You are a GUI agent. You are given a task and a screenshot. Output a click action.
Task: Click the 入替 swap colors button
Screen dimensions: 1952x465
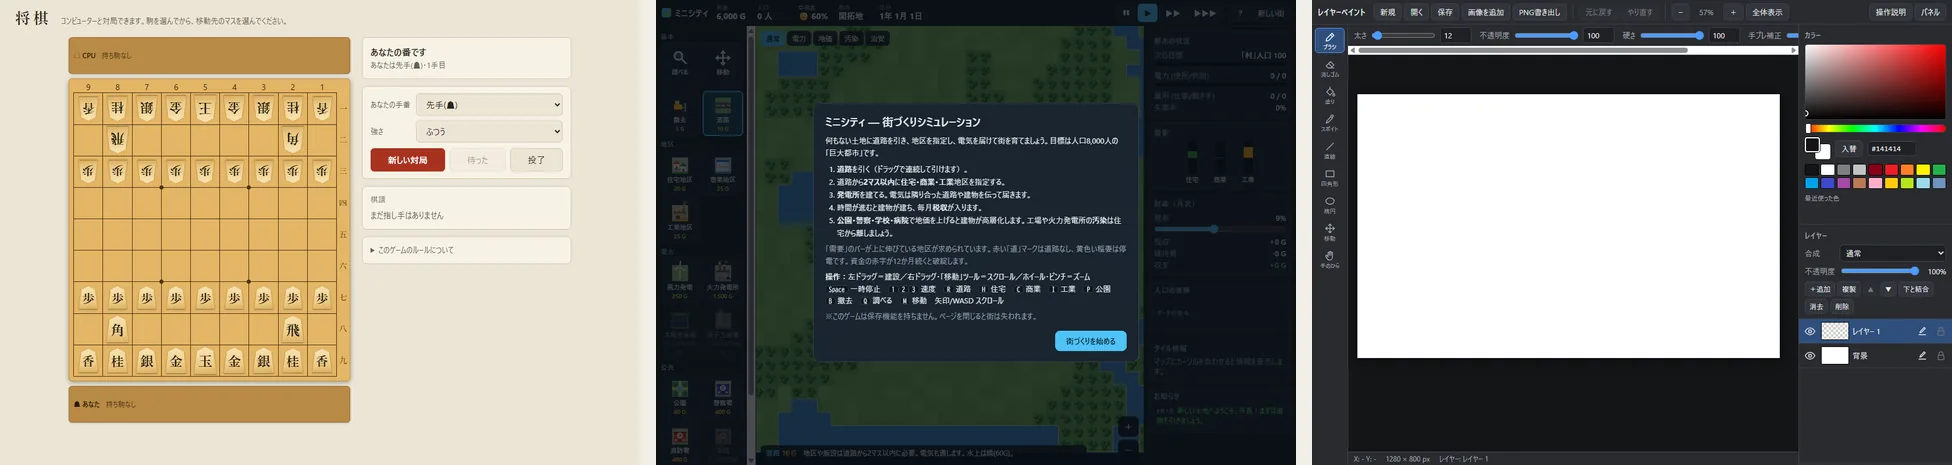(x=1849, y=148)
